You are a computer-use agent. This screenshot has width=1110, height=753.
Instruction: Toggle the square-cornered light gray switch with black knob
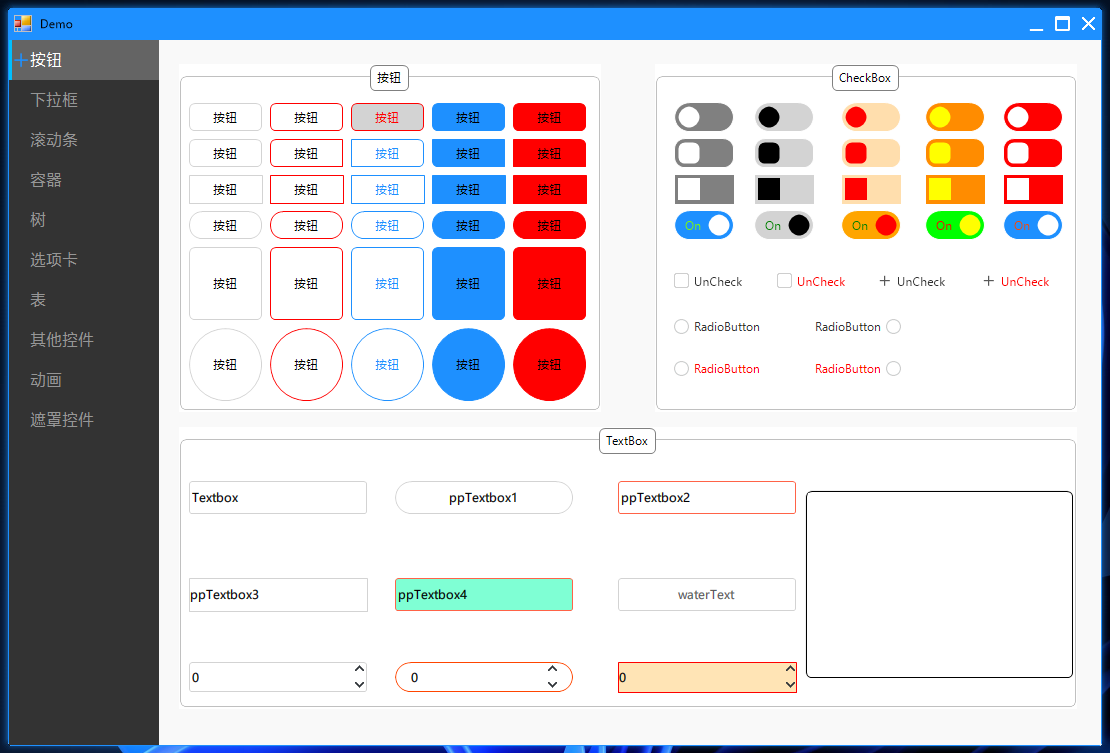pos(784,190)
